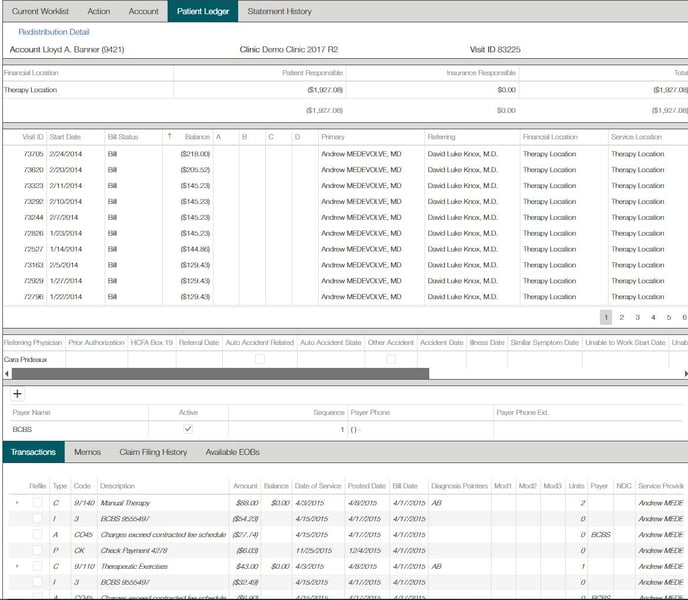Check the Other Accident checkbox
This screenshot has width=688, height=600.
391,358
